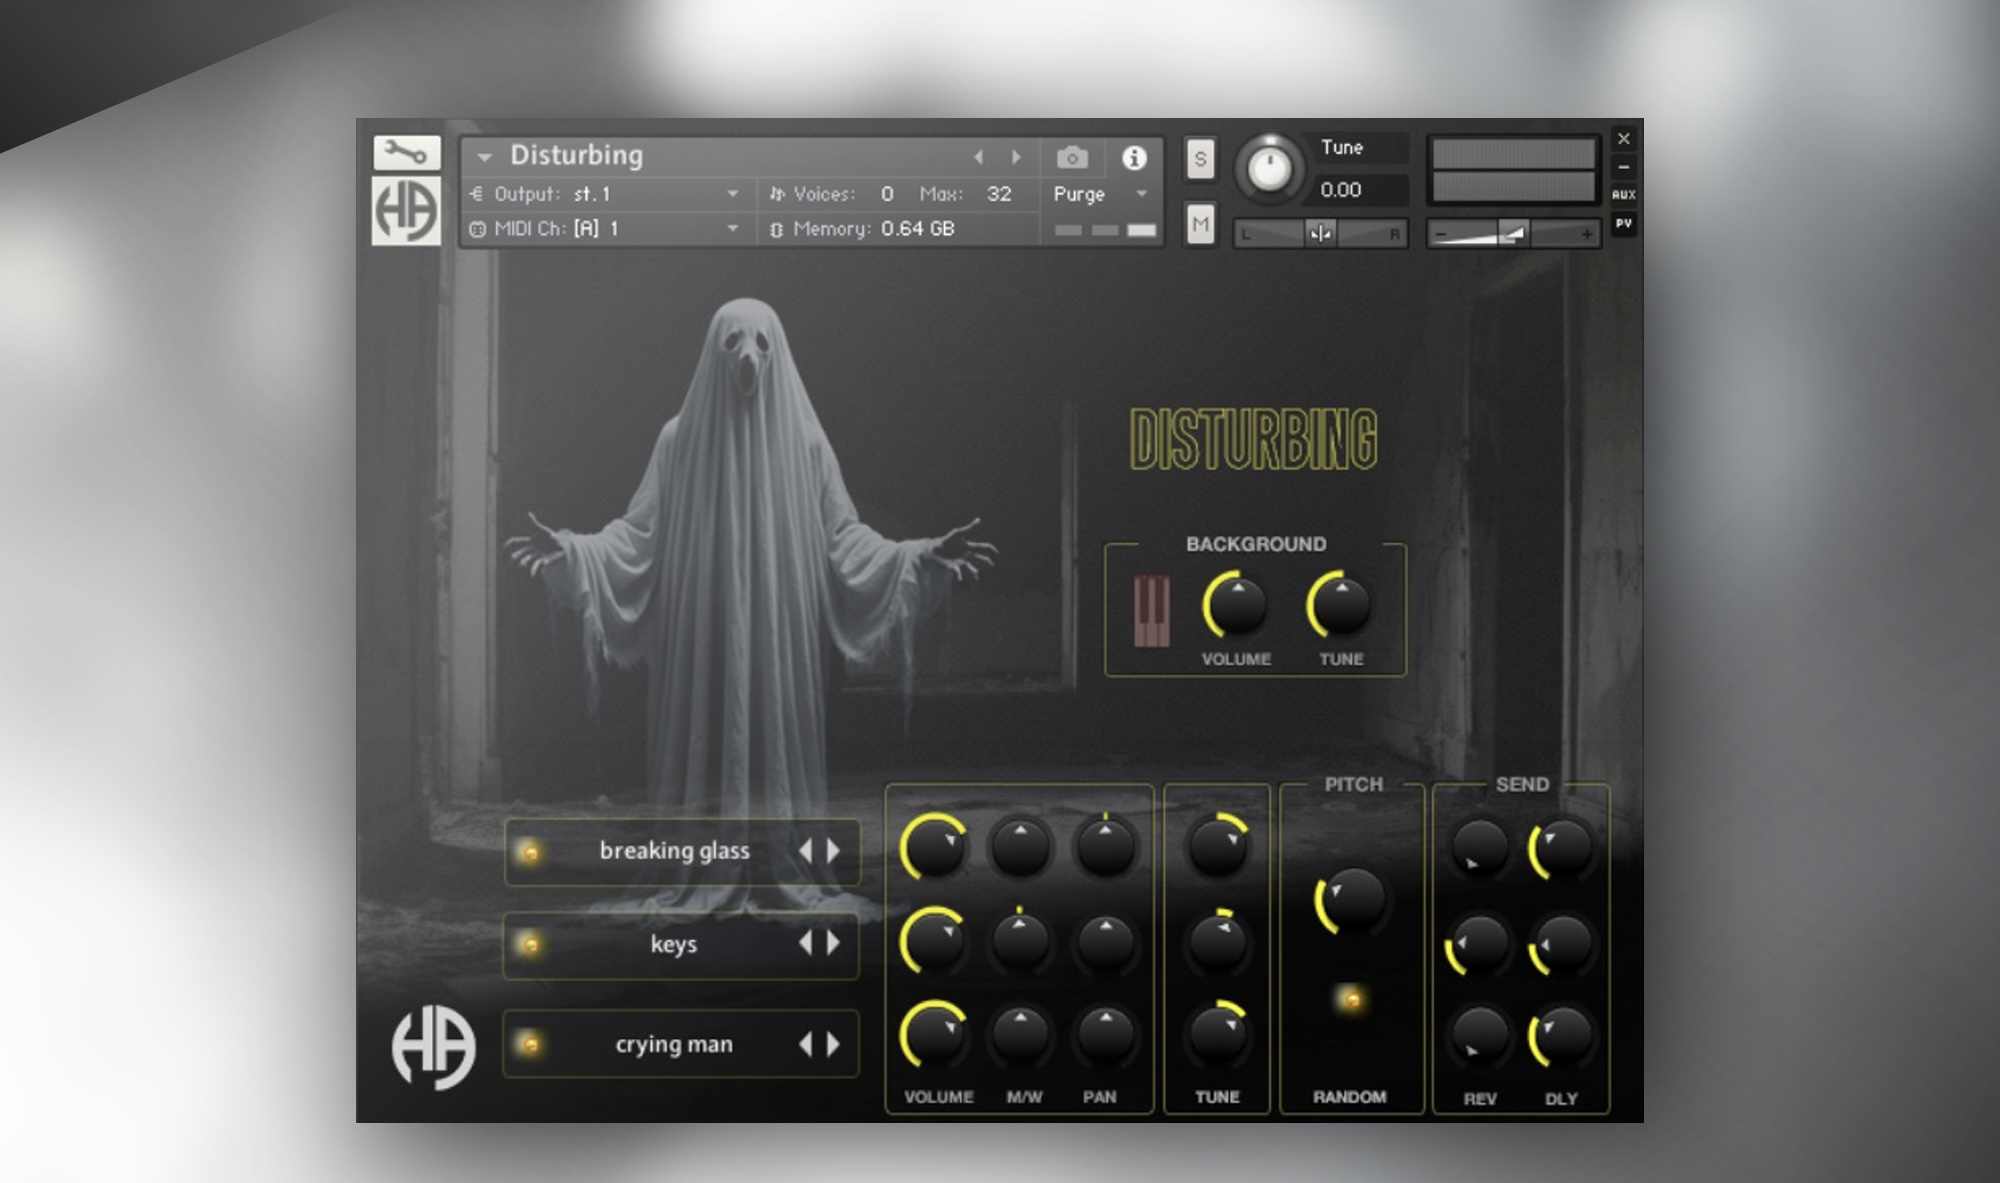Toggle the Solo S button

pos(1200,159)
